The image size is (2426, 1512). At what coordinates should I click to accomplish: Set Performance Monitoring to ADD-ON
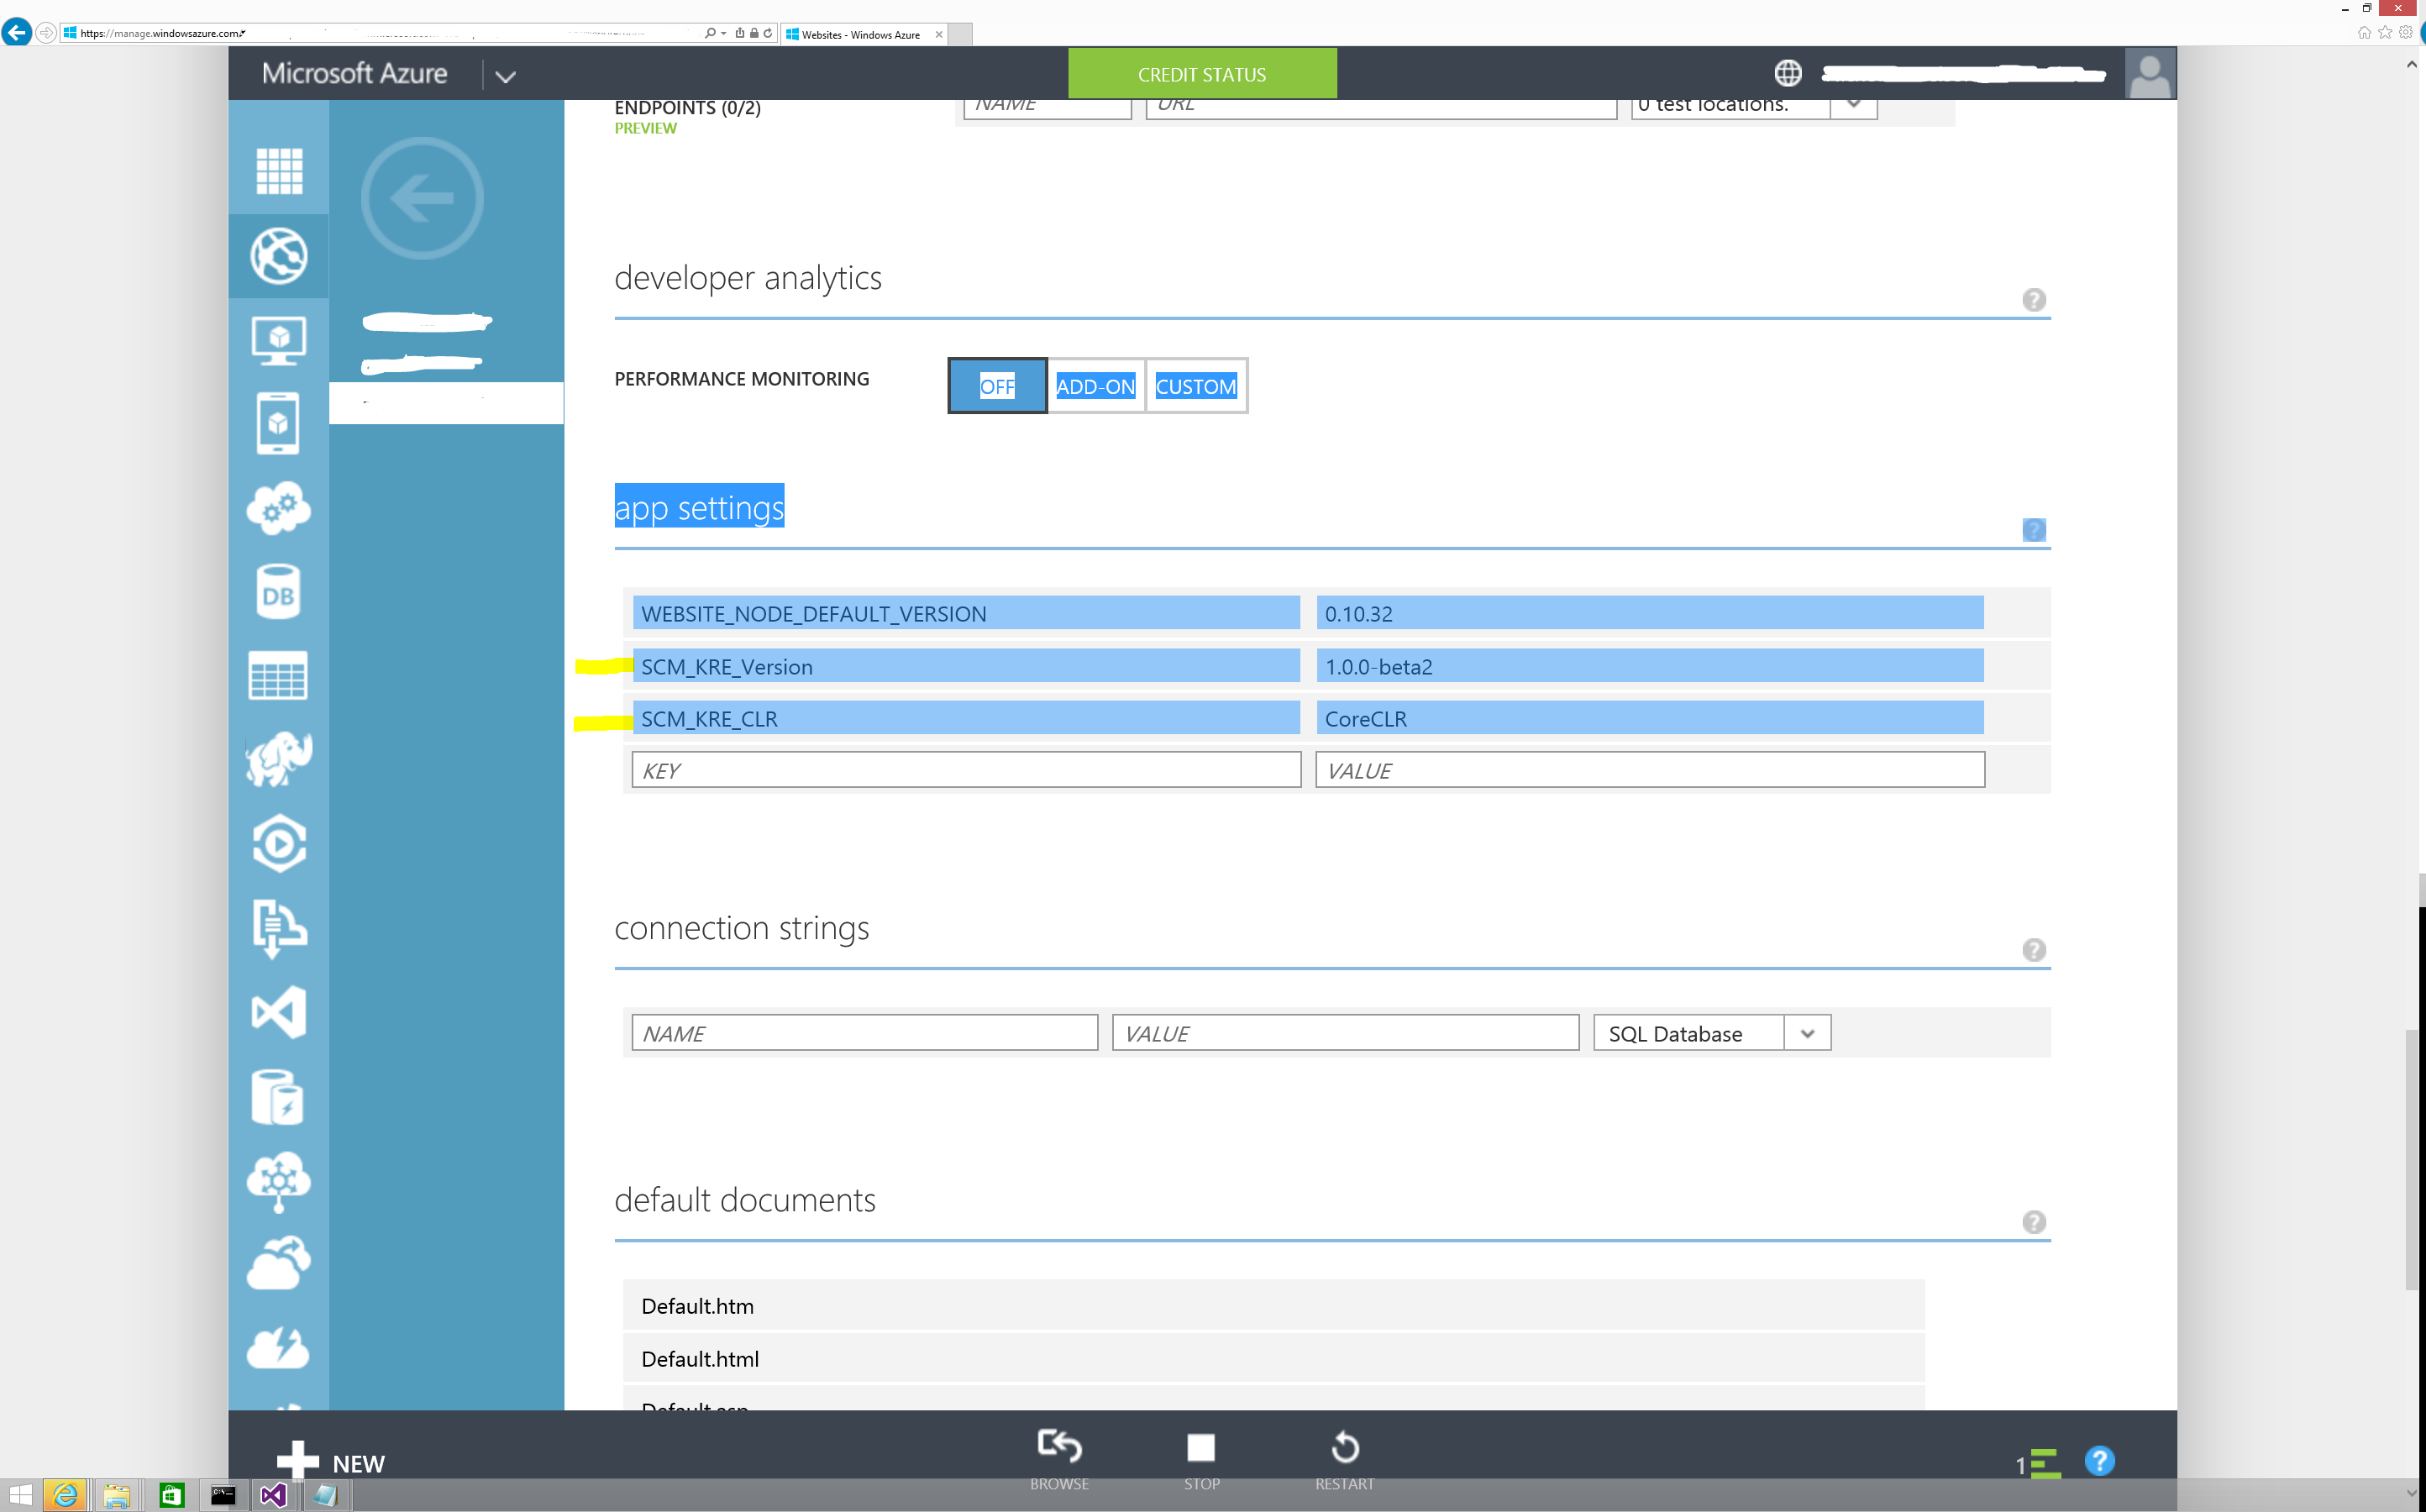[1096, 386]
